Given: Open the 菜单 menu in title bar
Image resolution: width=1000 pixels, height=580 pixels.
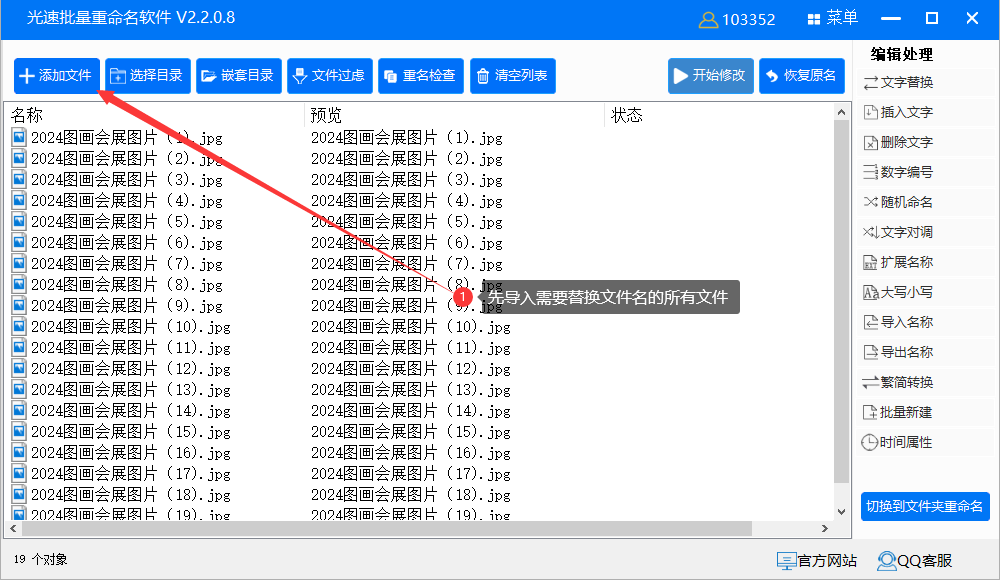Looking at the screenshot, I should click(x=832, y=19).
